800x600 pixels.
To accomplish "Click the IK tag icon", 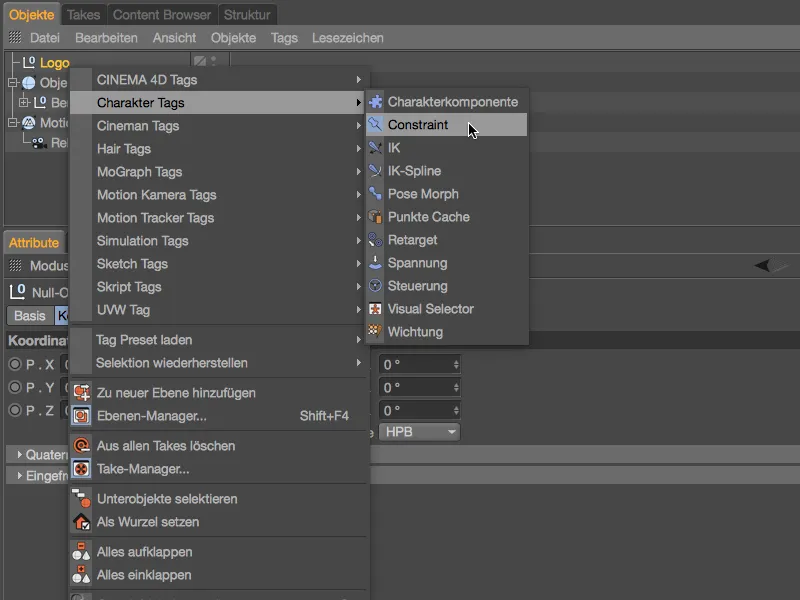I will coord(376,147).
